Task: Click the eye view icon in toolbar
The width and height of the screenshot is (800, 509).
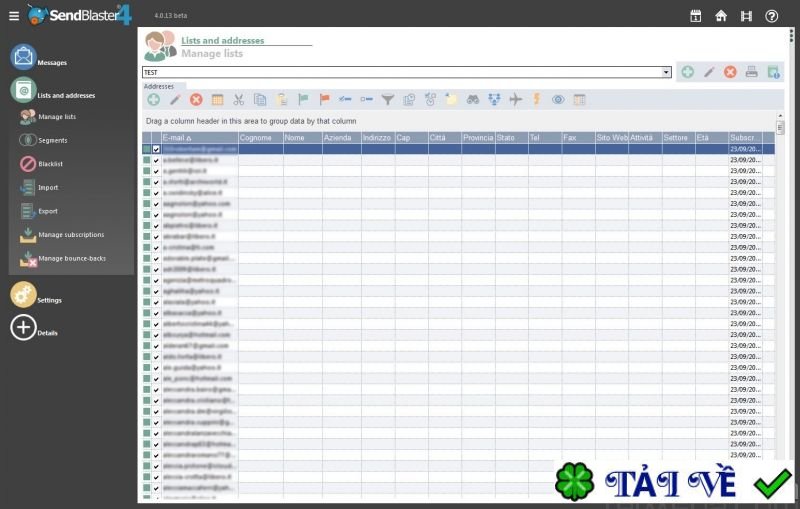Action: pyautogui.click(x=558, y=99)
